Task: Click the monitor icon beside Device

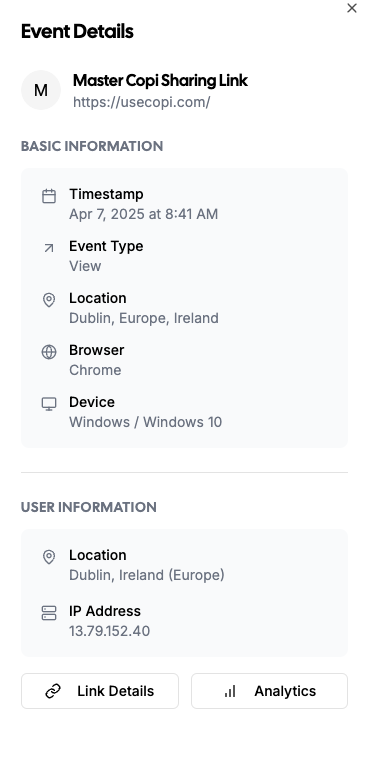Action: [x=49, y=404]
